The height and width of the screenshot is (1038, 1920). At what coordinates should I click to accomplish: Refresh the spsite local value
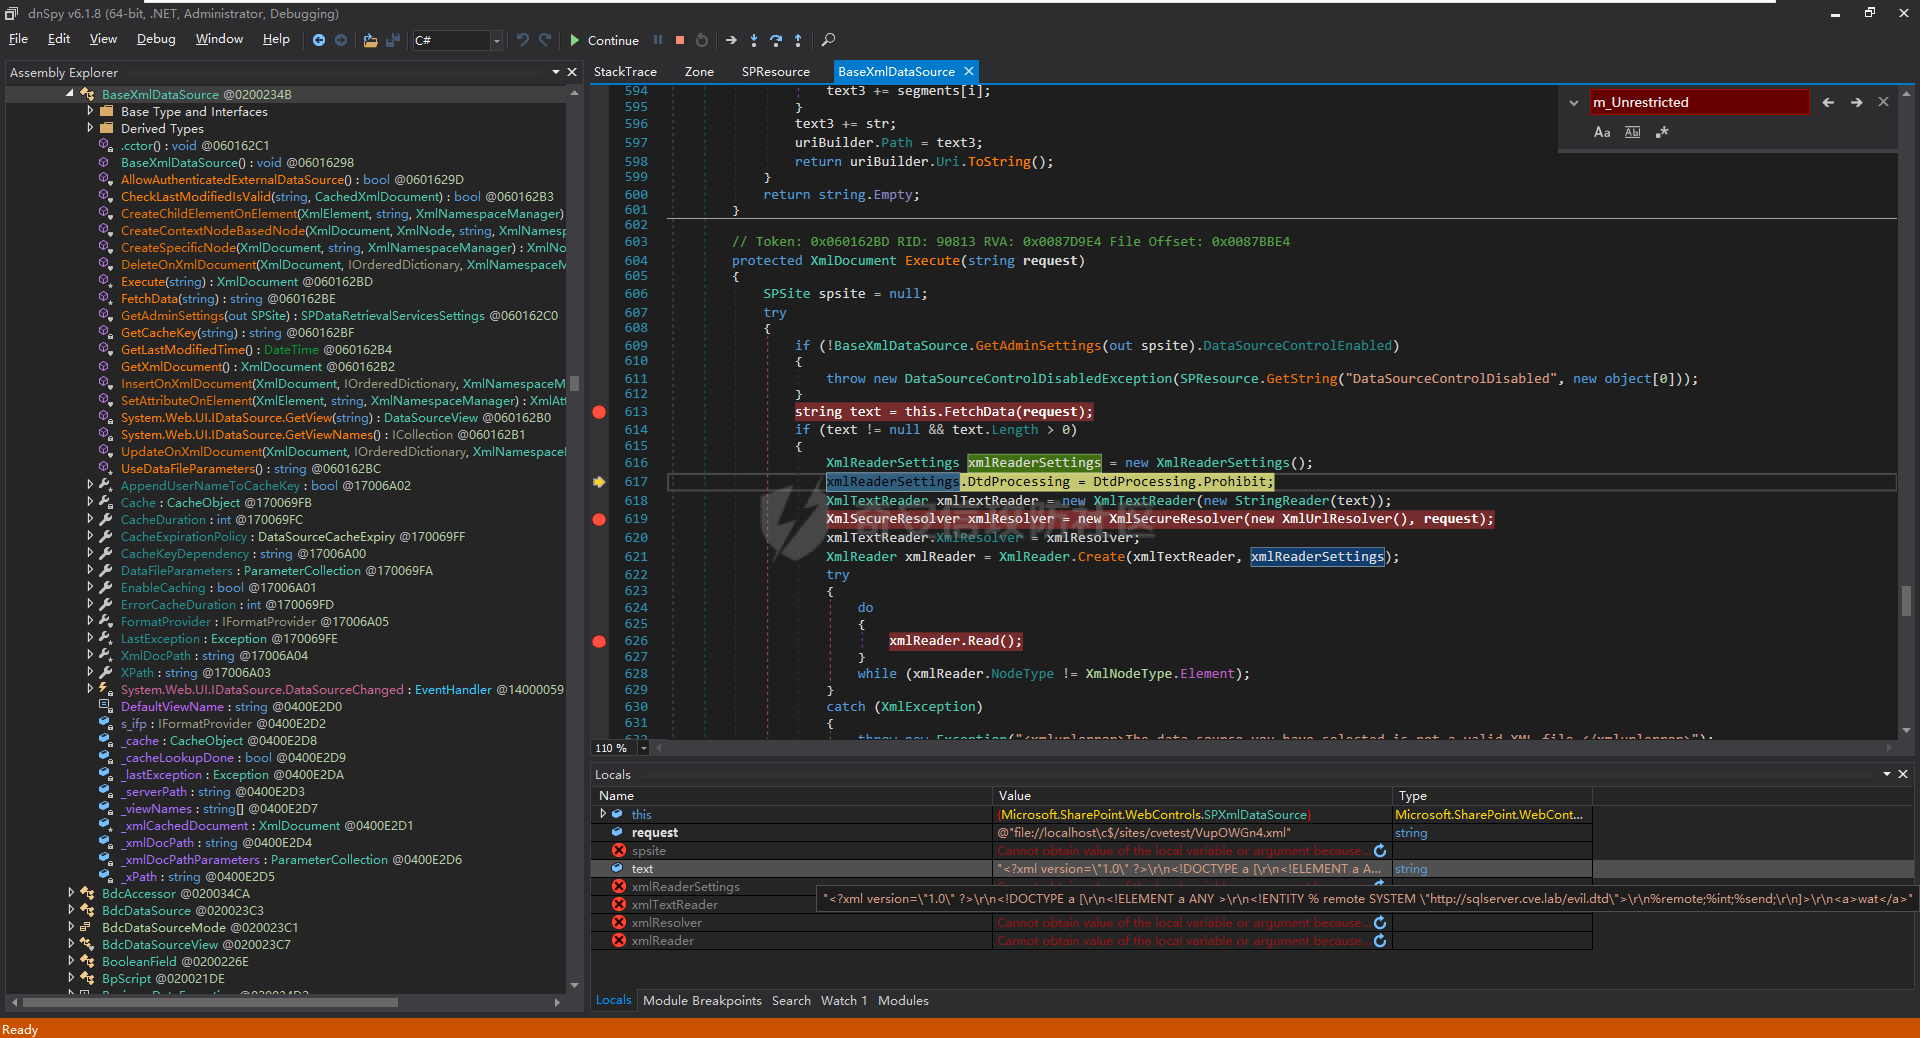point(1380,851)
